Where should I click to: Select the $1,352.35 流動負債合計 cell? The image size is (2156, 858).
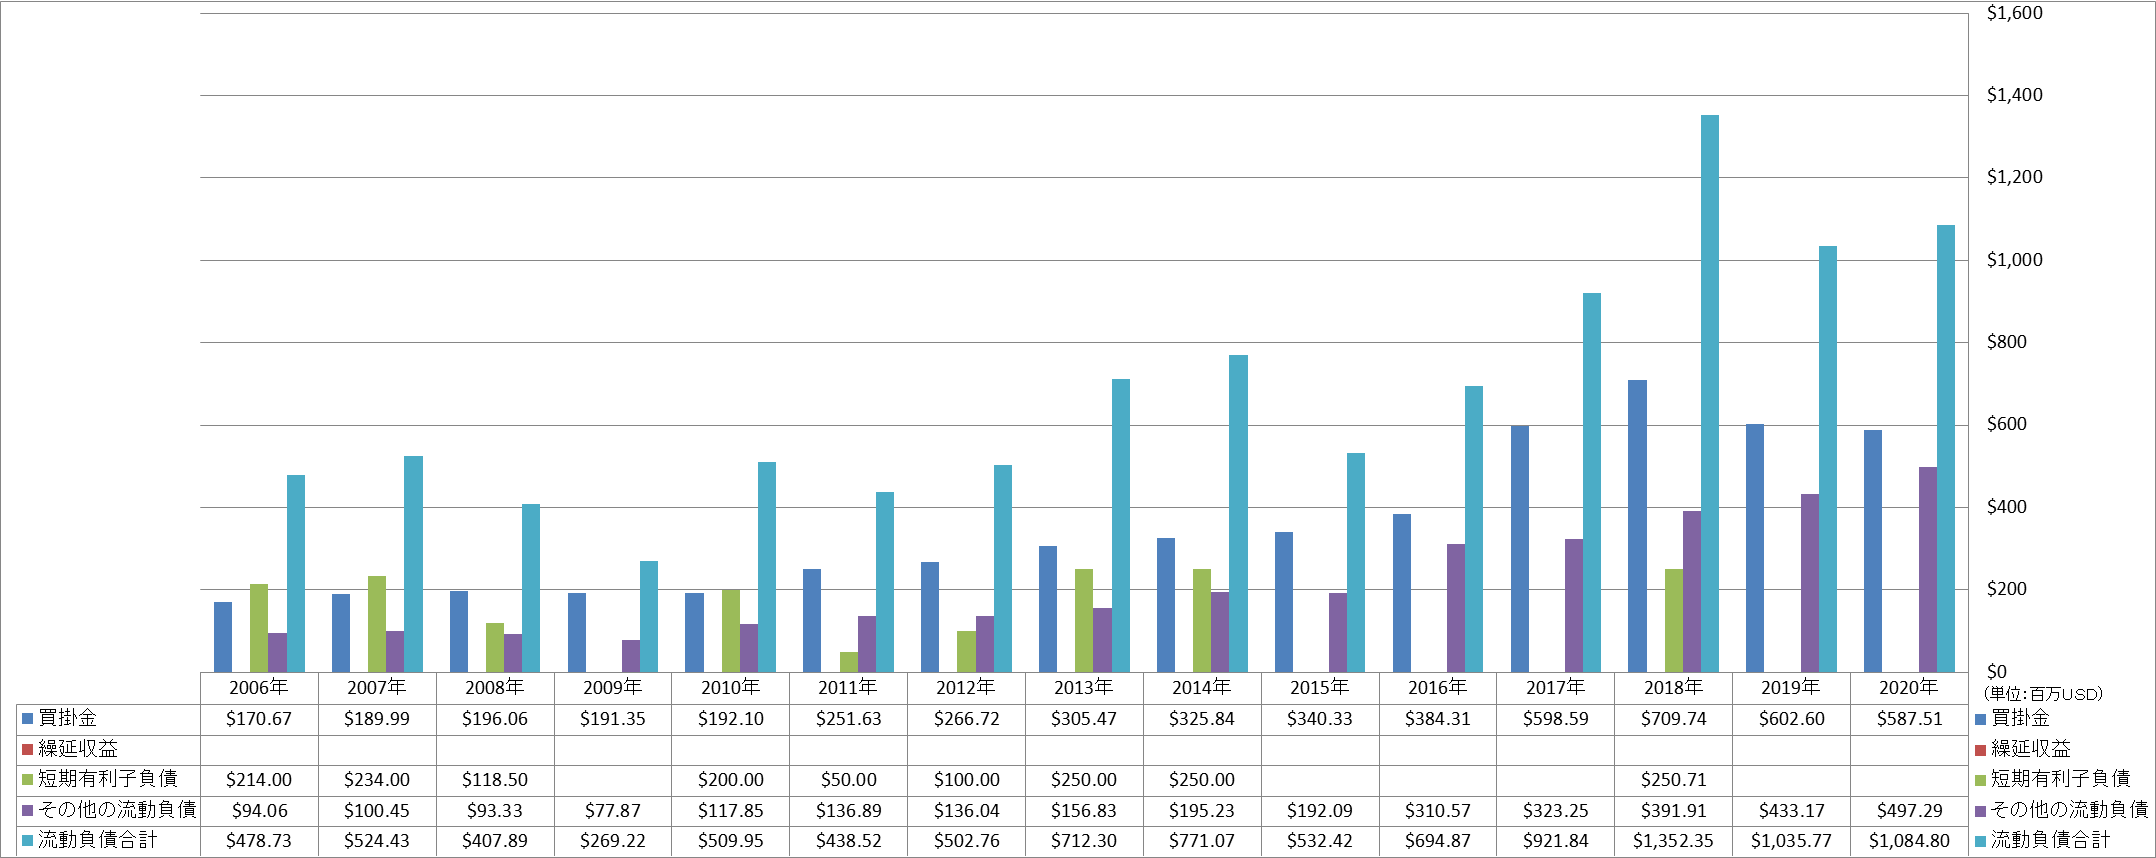point(1674,841)
